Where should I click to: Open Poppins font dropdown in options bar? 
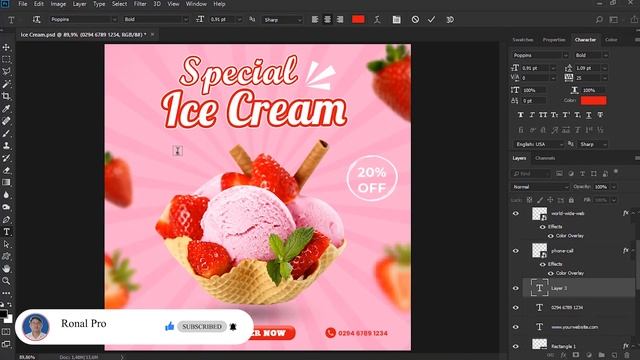click(x=114, y=20)
